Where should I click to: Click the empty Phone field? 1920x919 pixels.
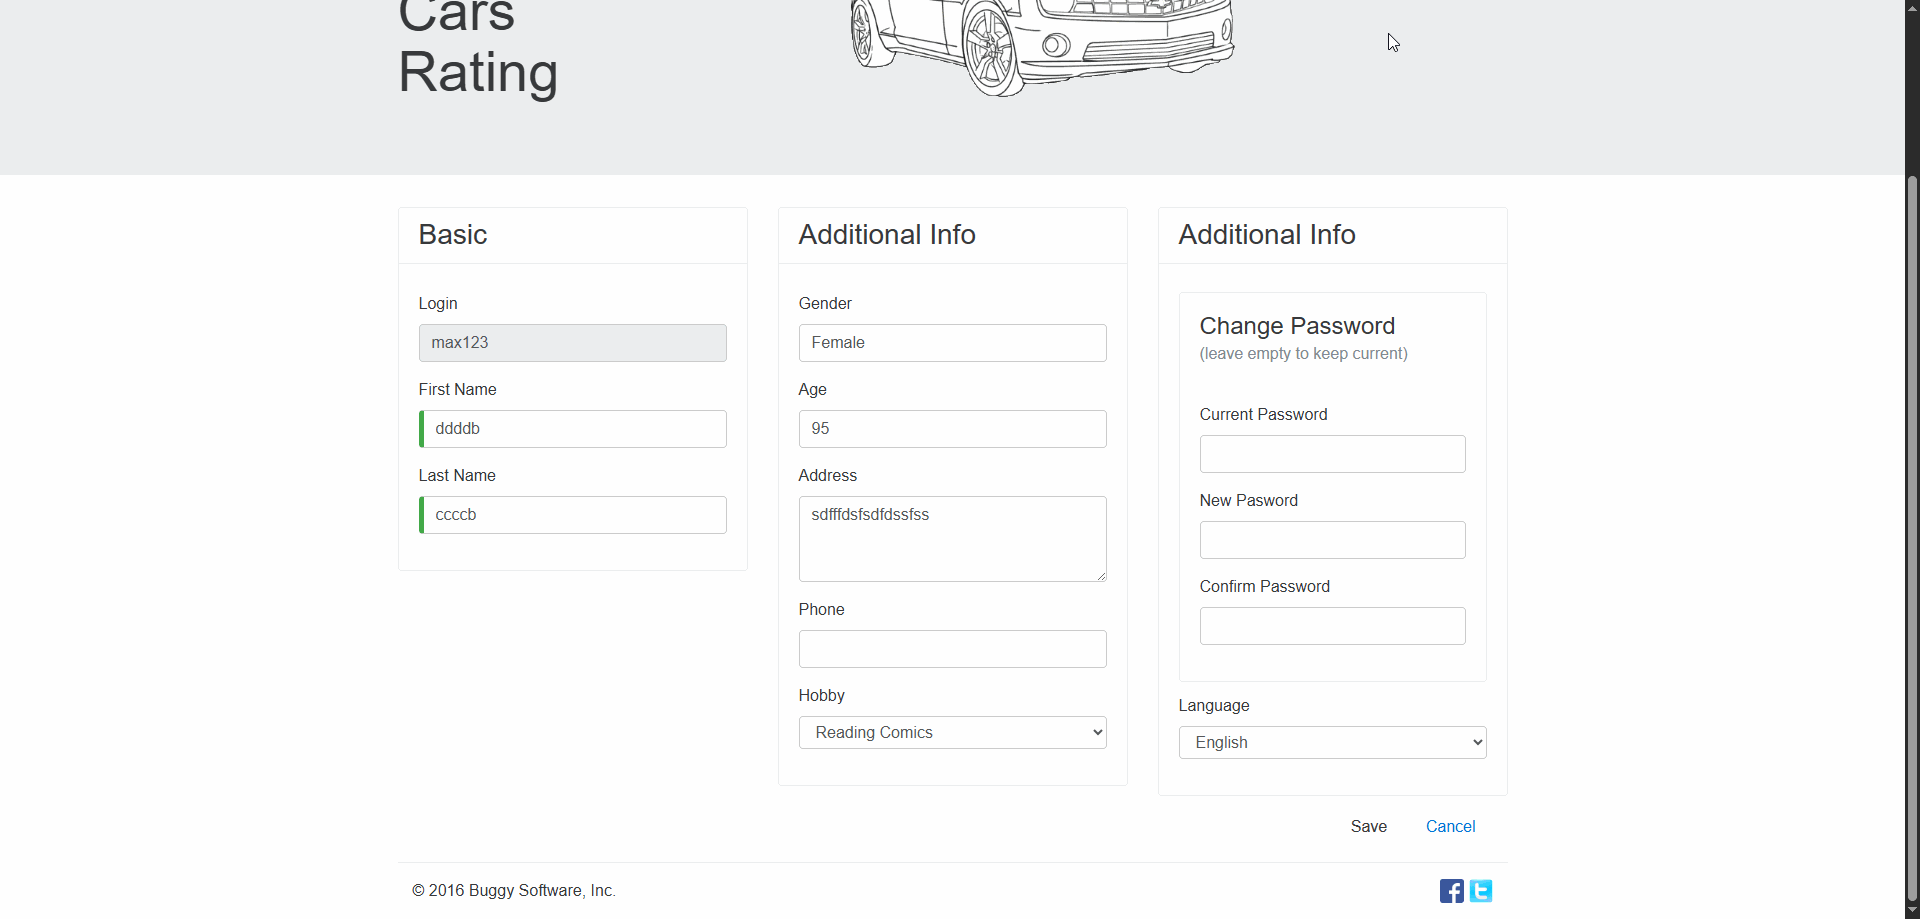(x=952, y=649)
